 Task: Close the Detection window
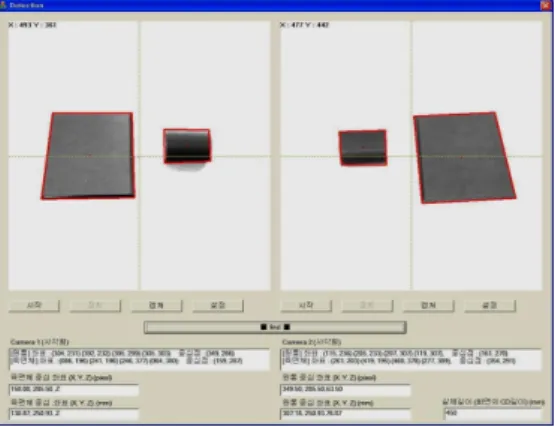545,5
